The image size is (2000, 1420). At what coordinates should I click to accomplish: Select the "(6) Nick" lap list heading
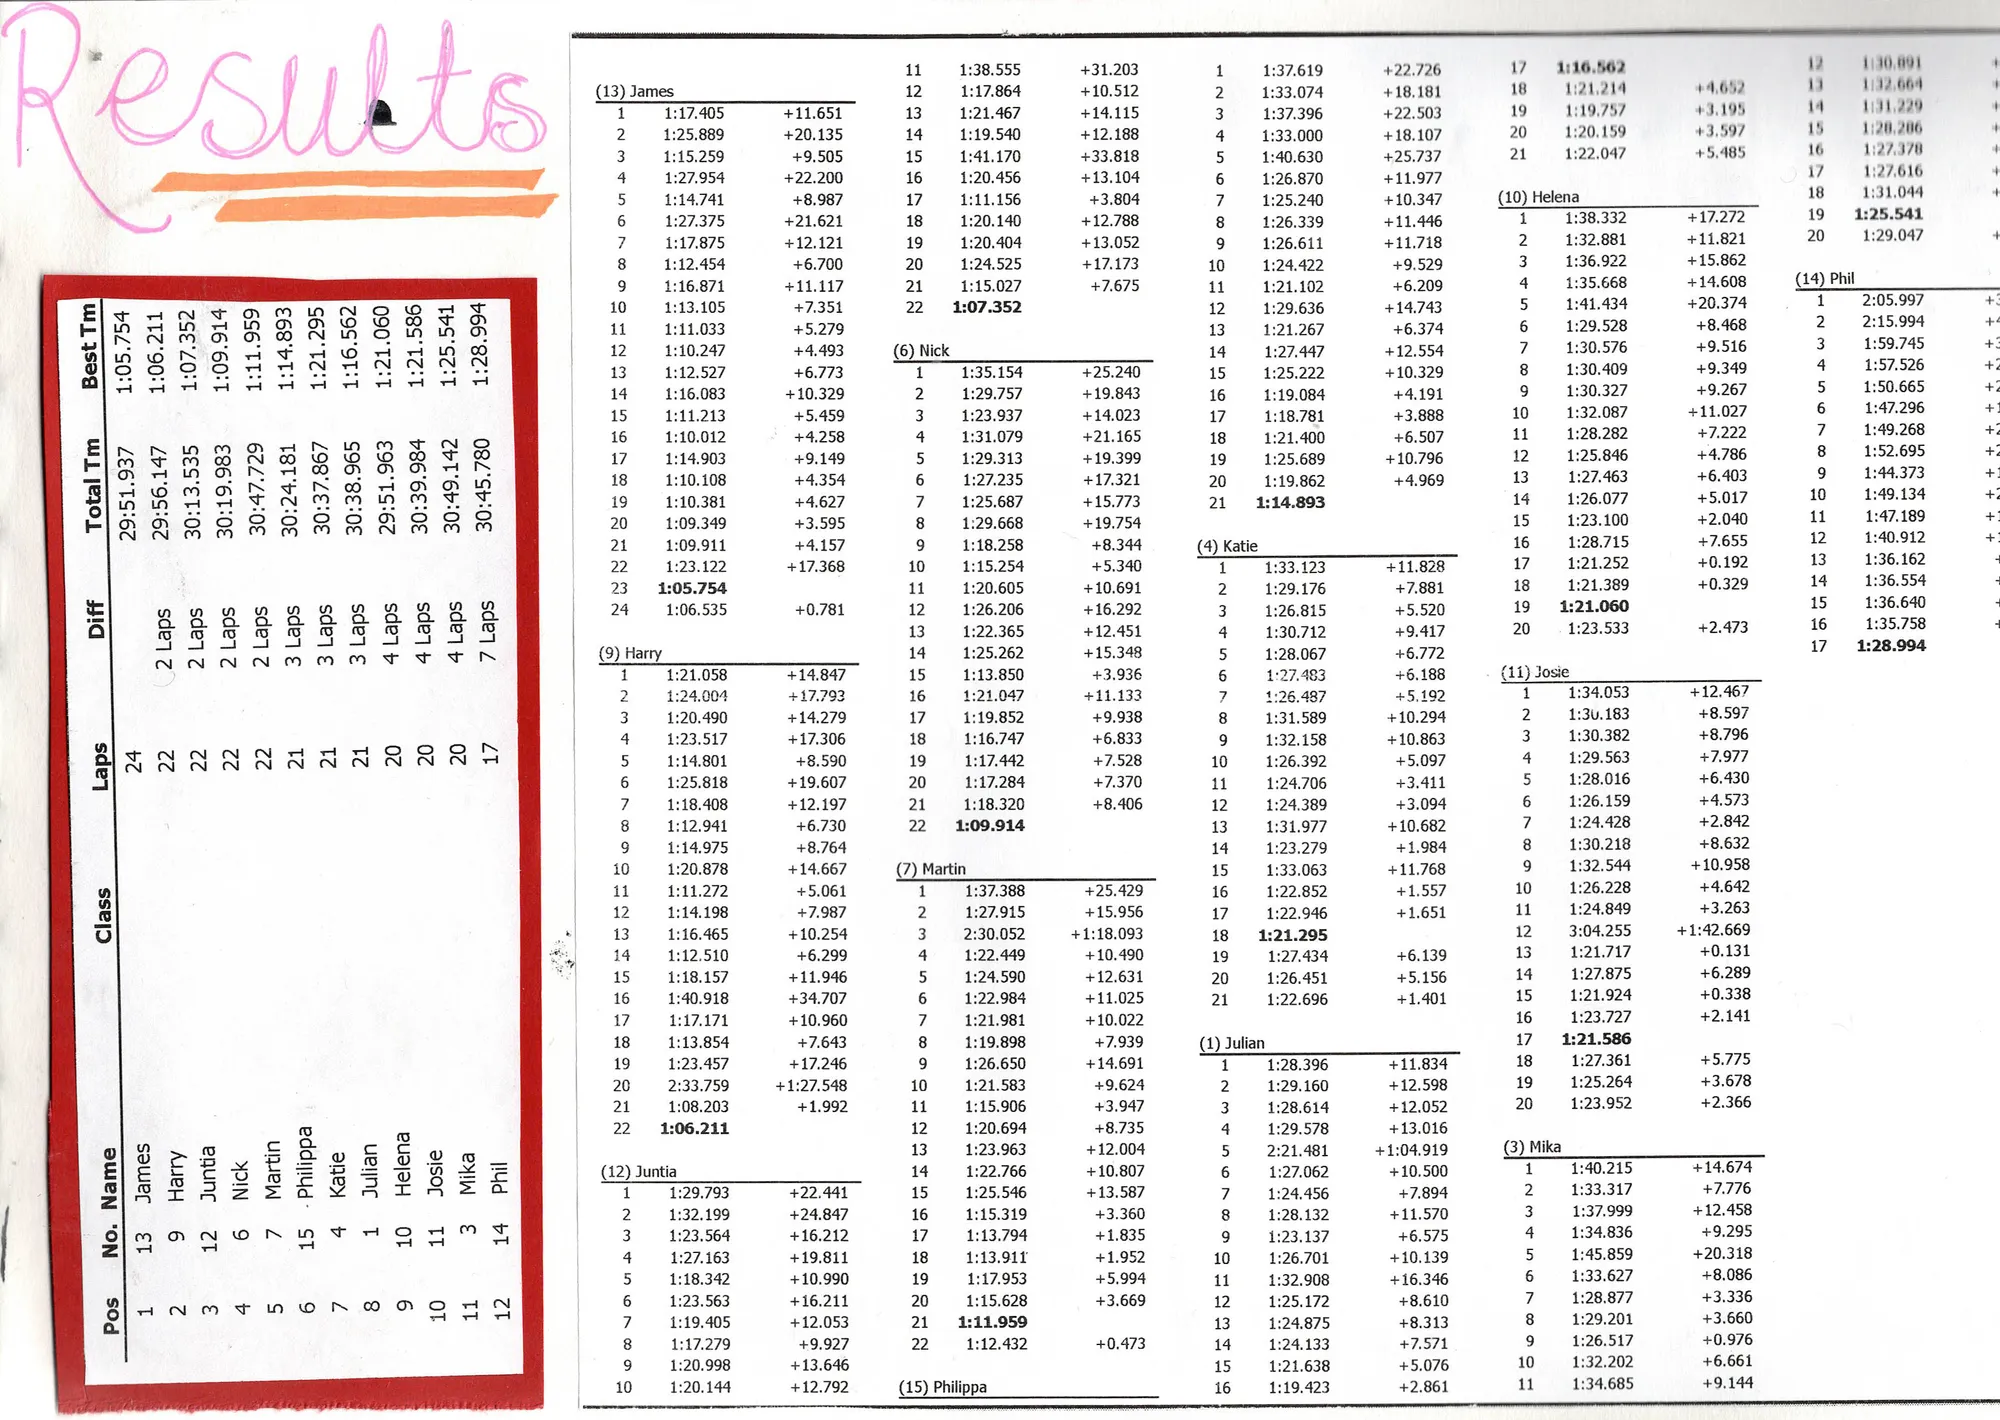pyautogui.click(x=920, y=350)
